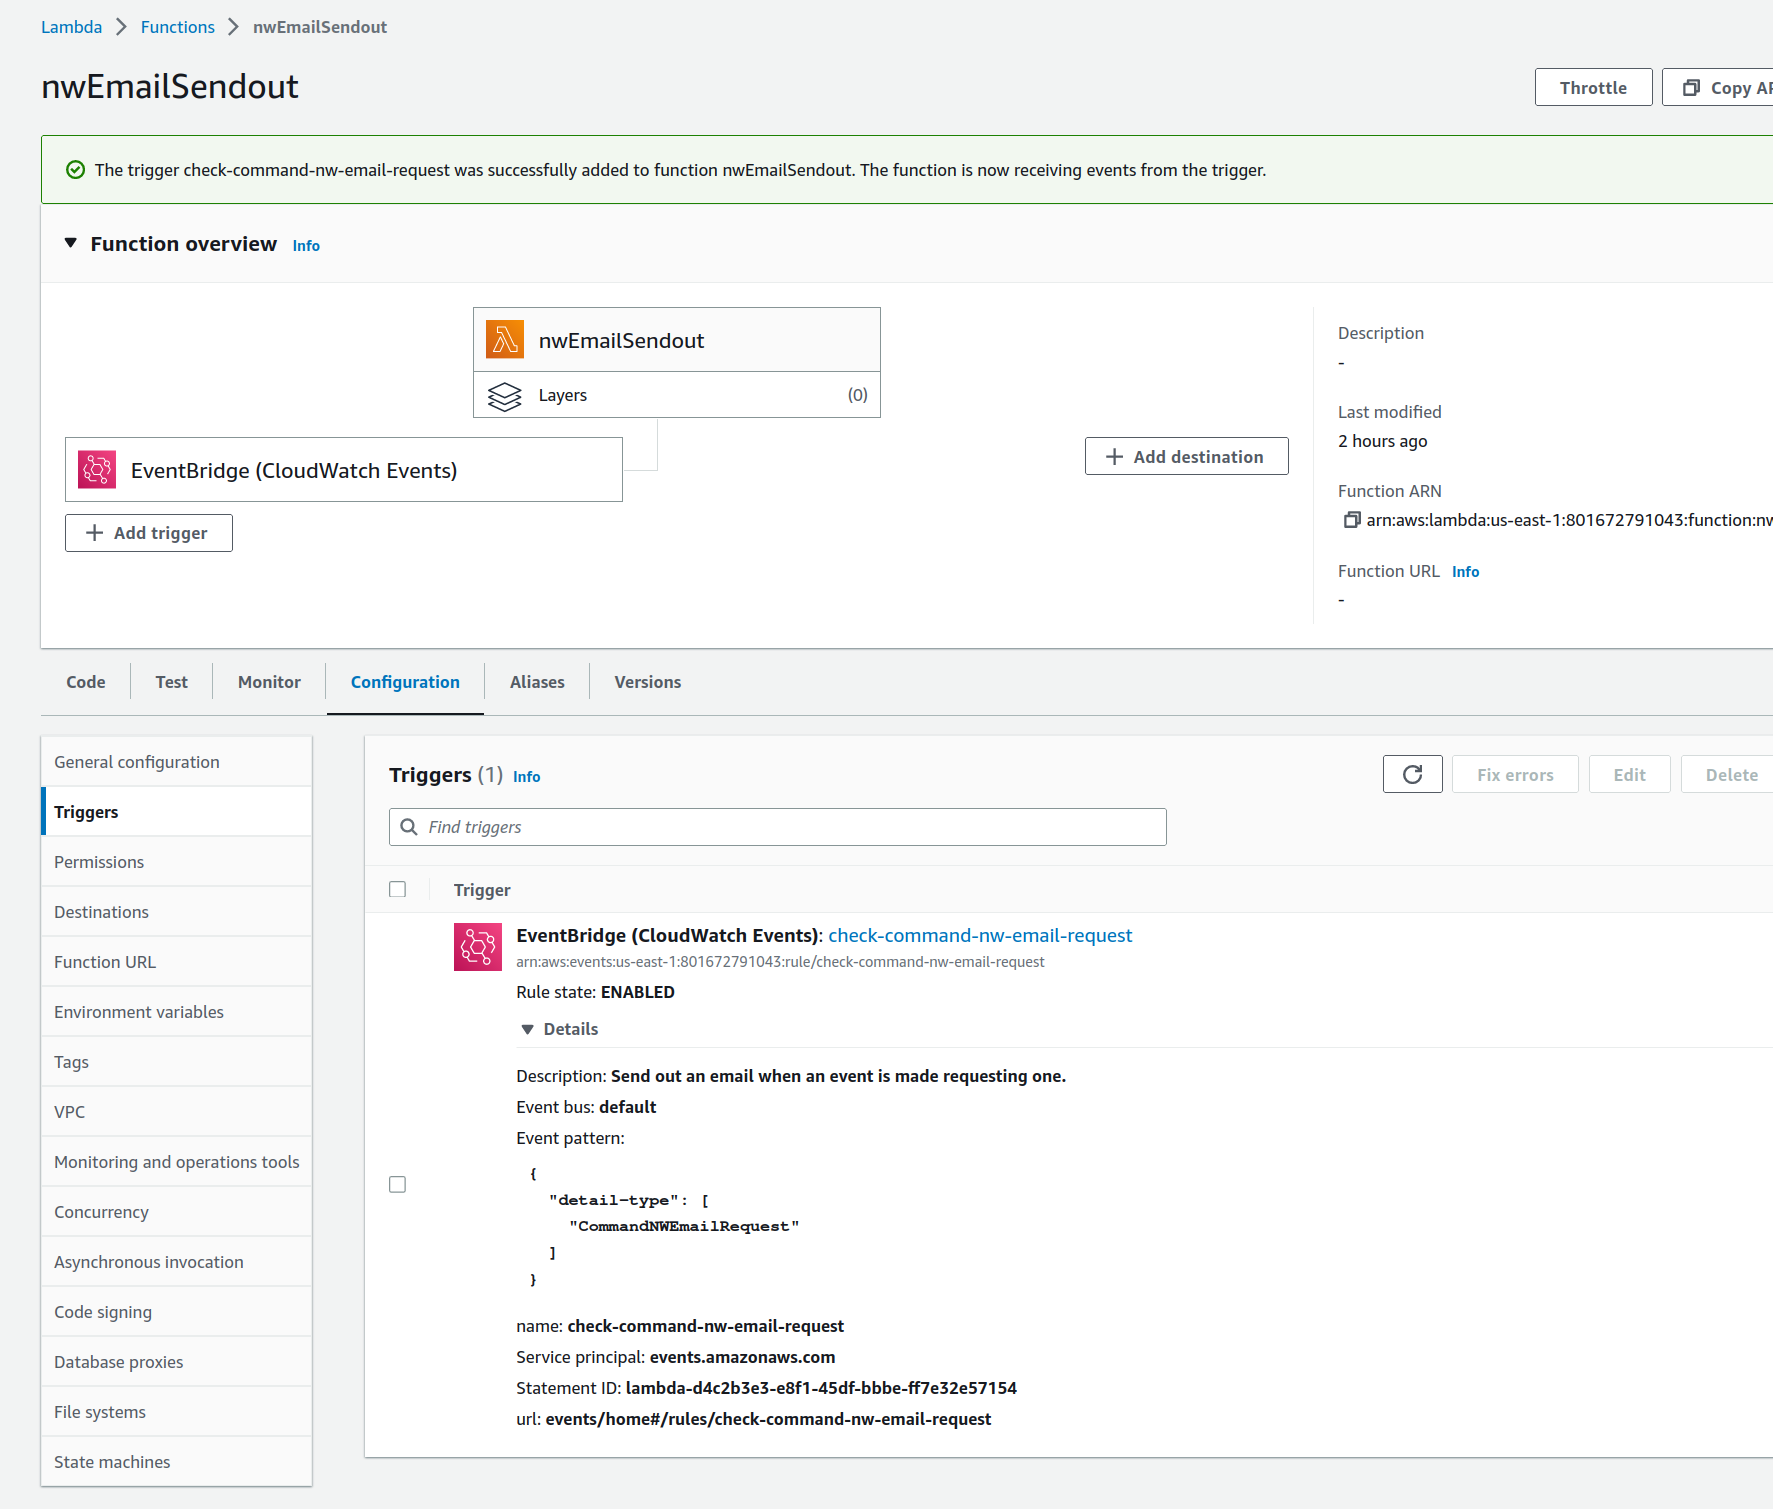Open Permissions in the side menu

177,862
